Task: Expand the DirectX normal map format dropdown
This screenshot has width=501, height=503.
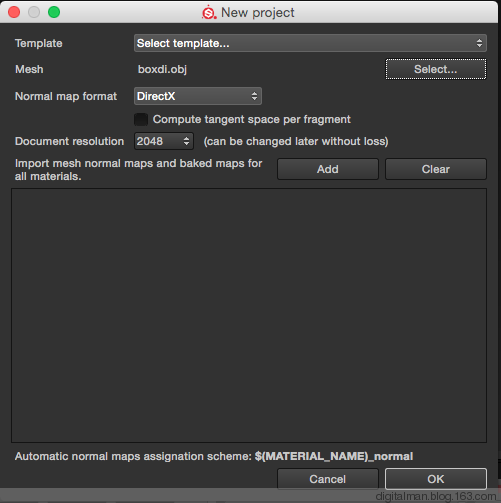Action: 198,96
